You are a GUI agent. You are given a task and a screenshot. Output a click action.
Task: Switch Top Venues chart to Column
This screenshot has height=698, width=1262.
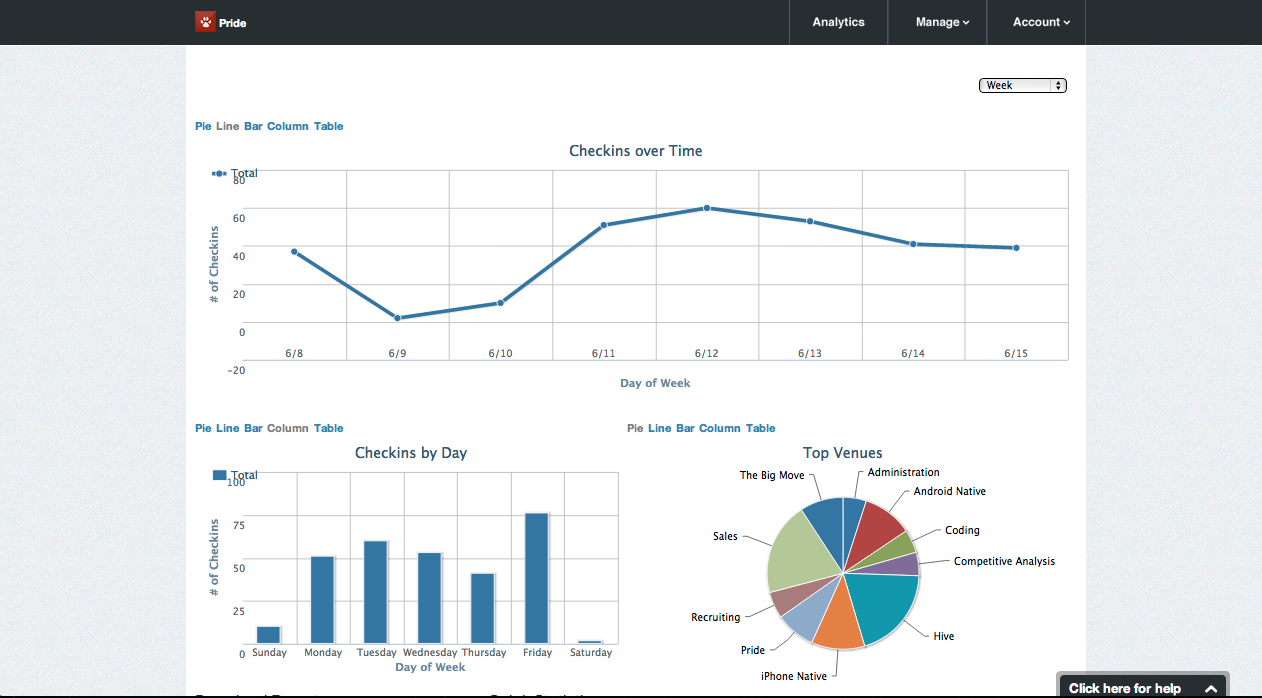pyautogui.click(x=720, y=429)
